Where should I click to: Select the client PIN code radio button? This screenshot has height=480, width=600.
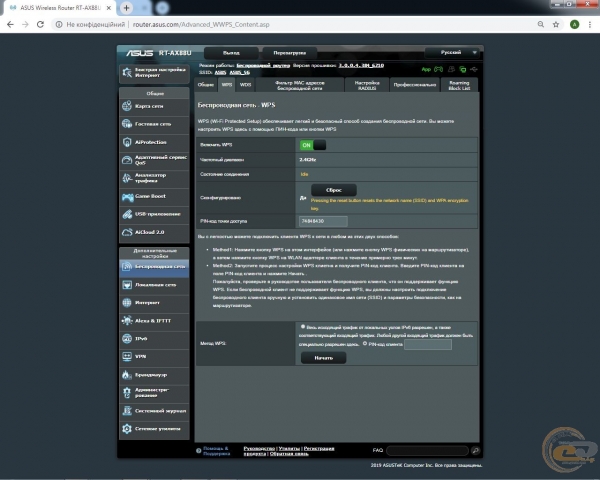[x=365, y=344]
